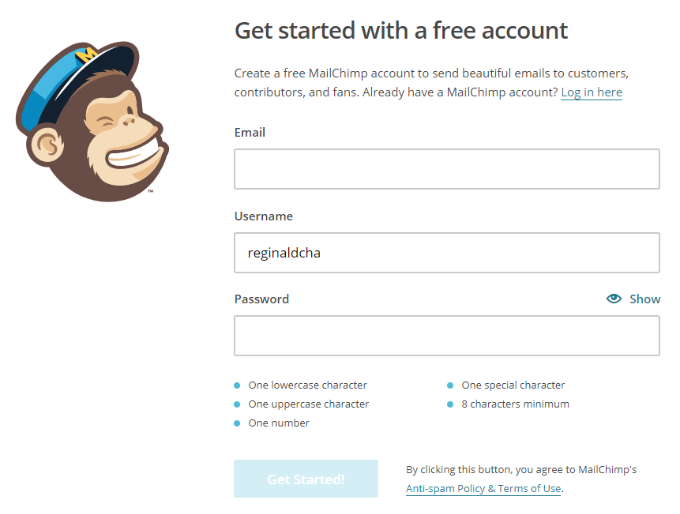Click the "8 characters minimum" requirement text
Viewport: 680px width, 514px height.
point(515,404)
